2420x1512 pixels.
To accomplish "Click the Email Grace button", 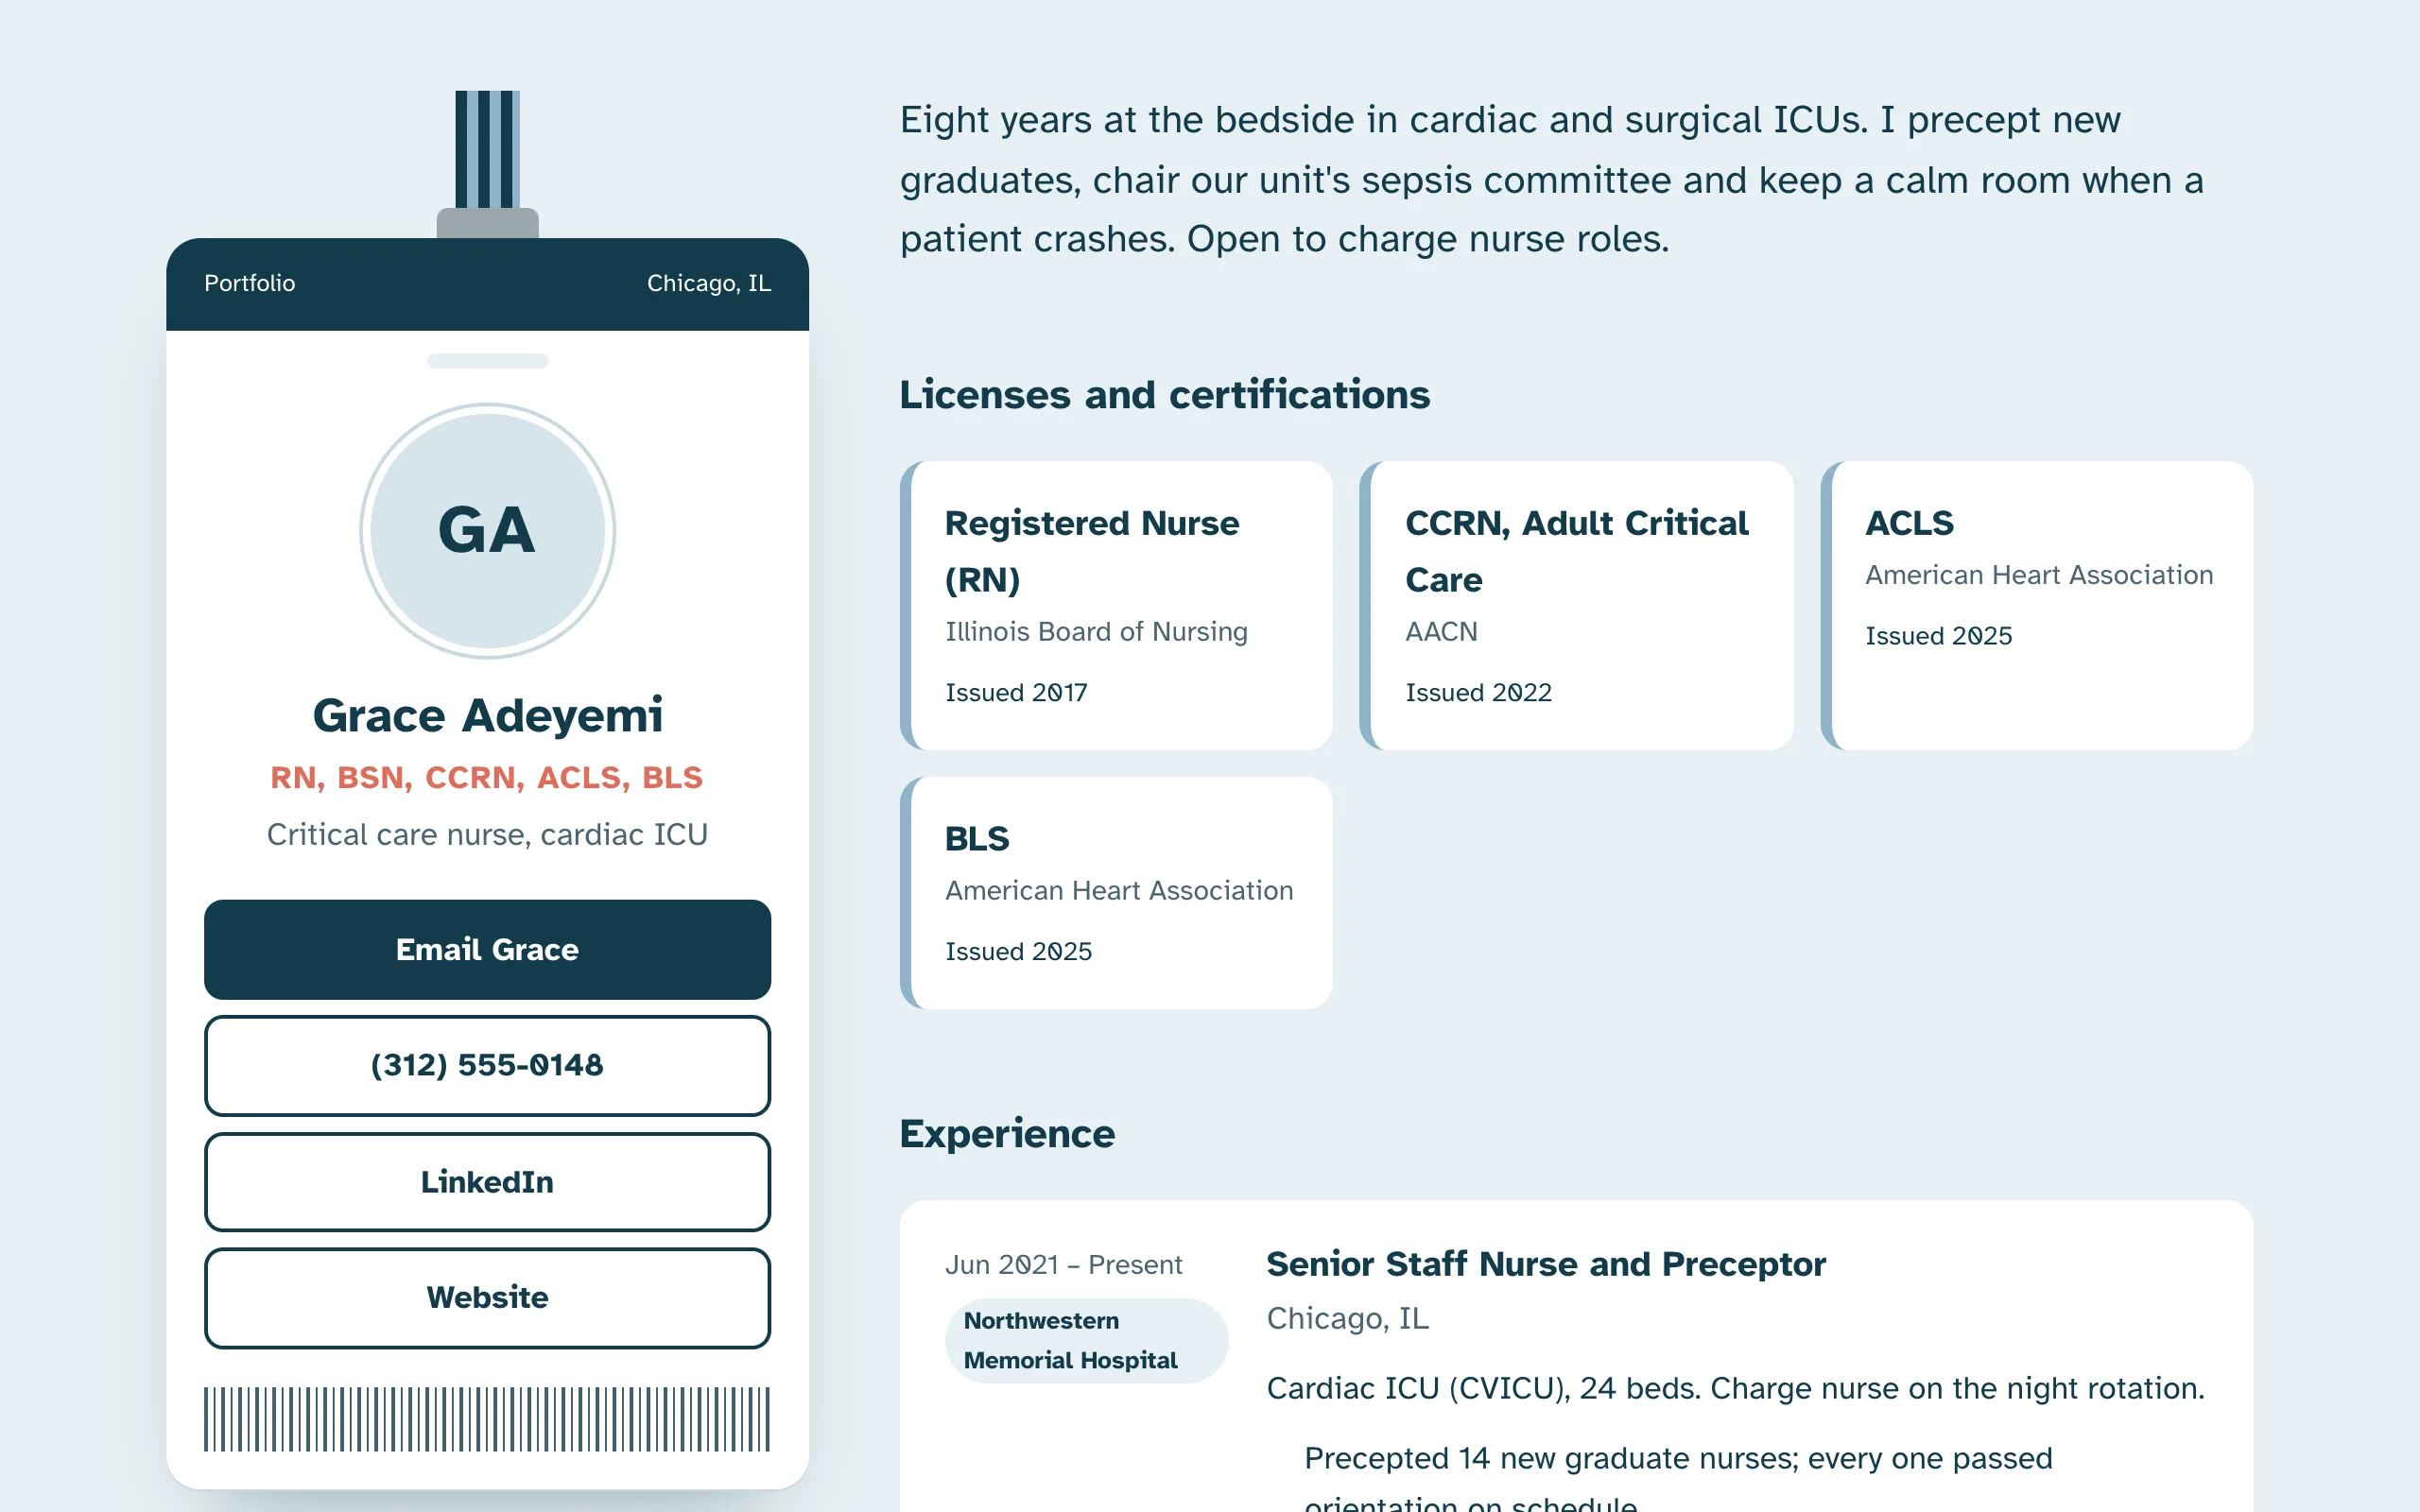I will (x=487, y=949).
